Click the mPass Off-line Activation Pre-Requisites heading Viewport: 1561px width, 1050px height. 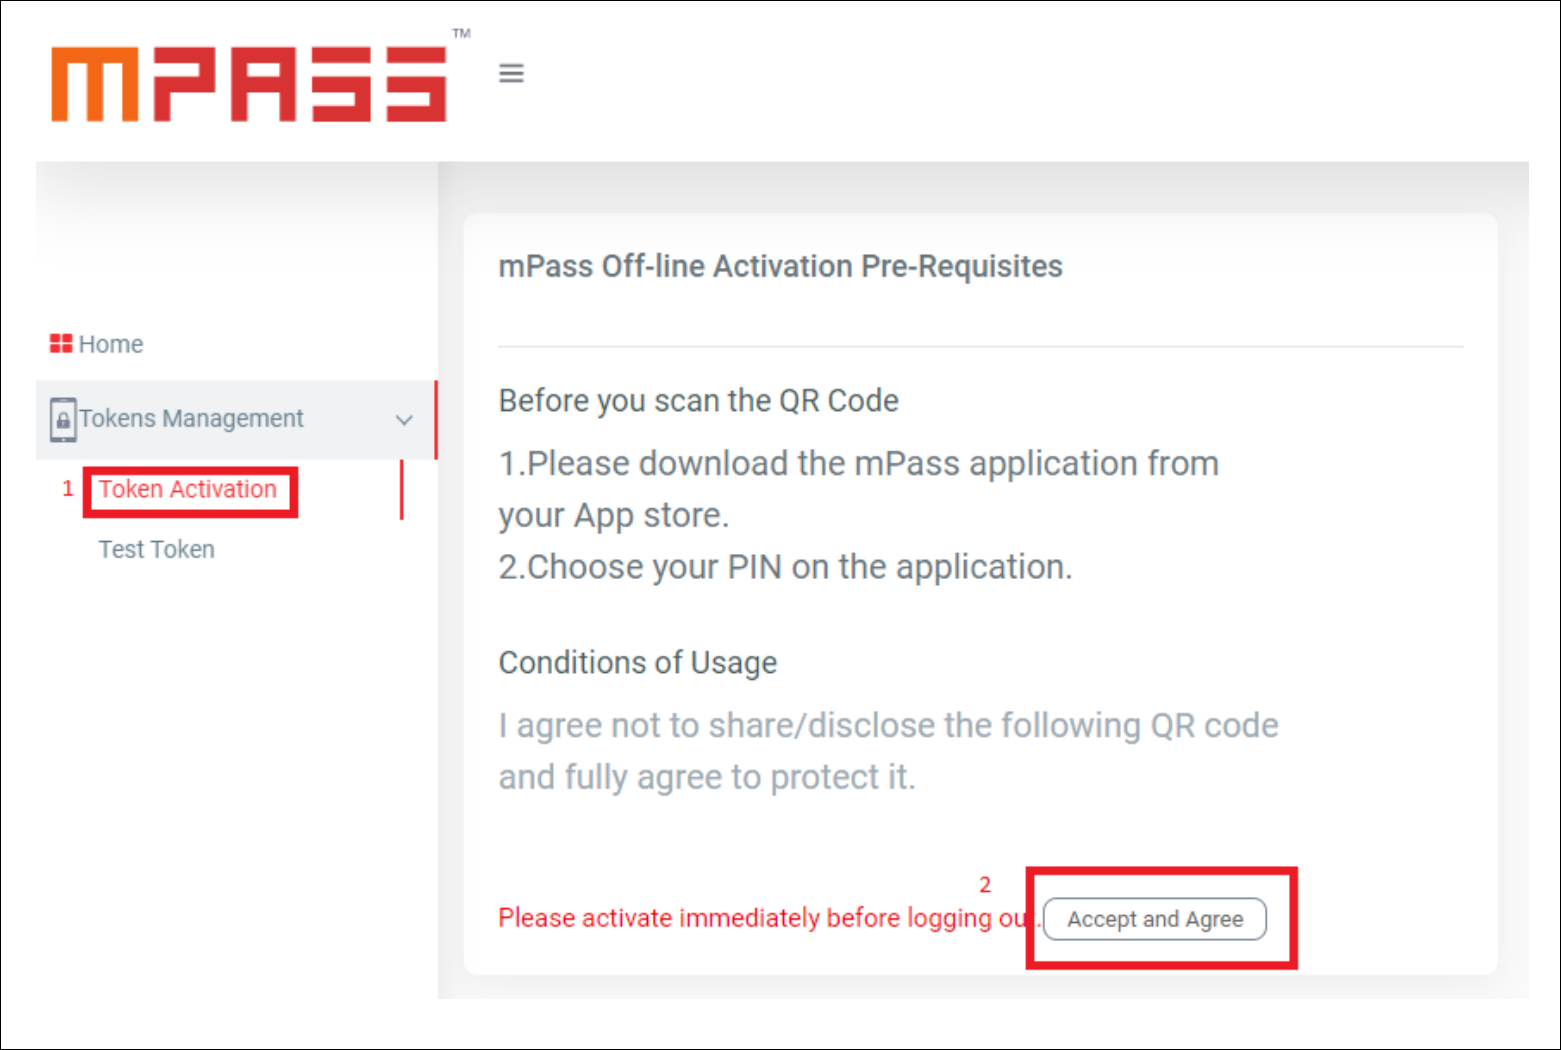click(780, 267)
